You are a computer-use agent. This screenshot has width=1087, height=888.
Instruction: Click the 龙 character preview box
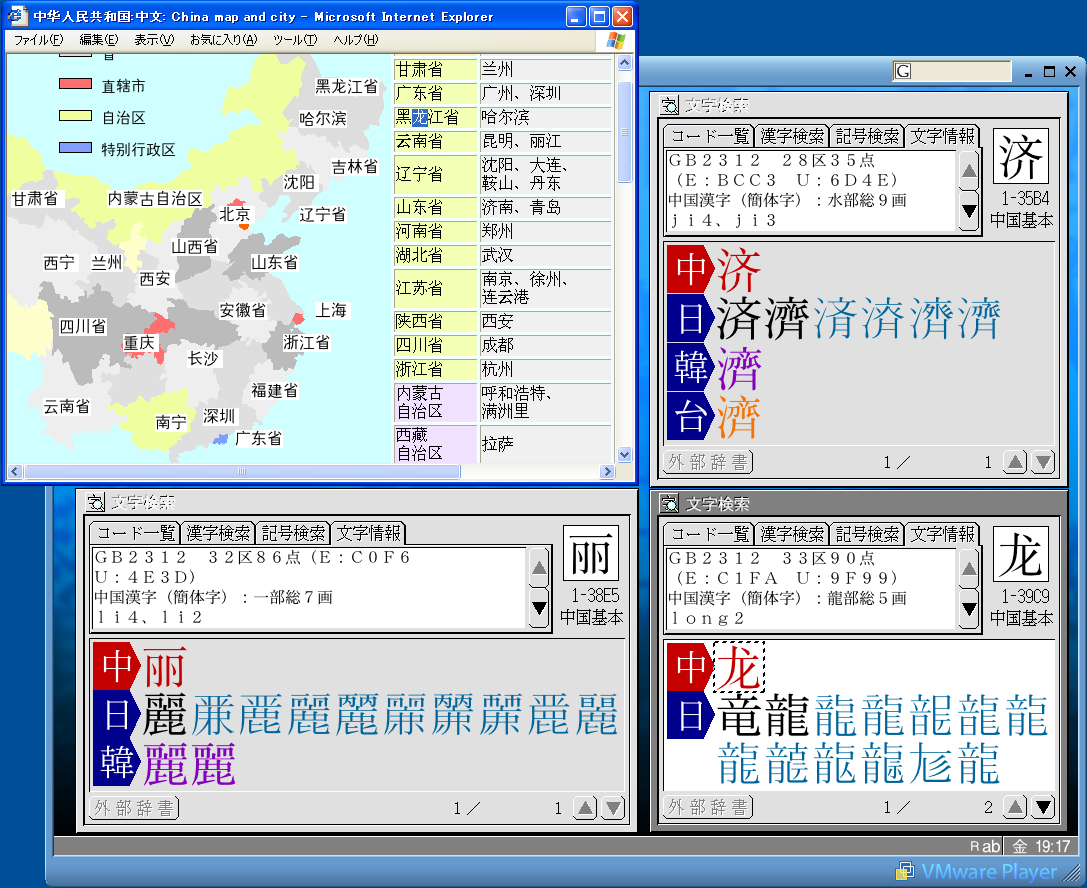click(x=1021, y=556)
